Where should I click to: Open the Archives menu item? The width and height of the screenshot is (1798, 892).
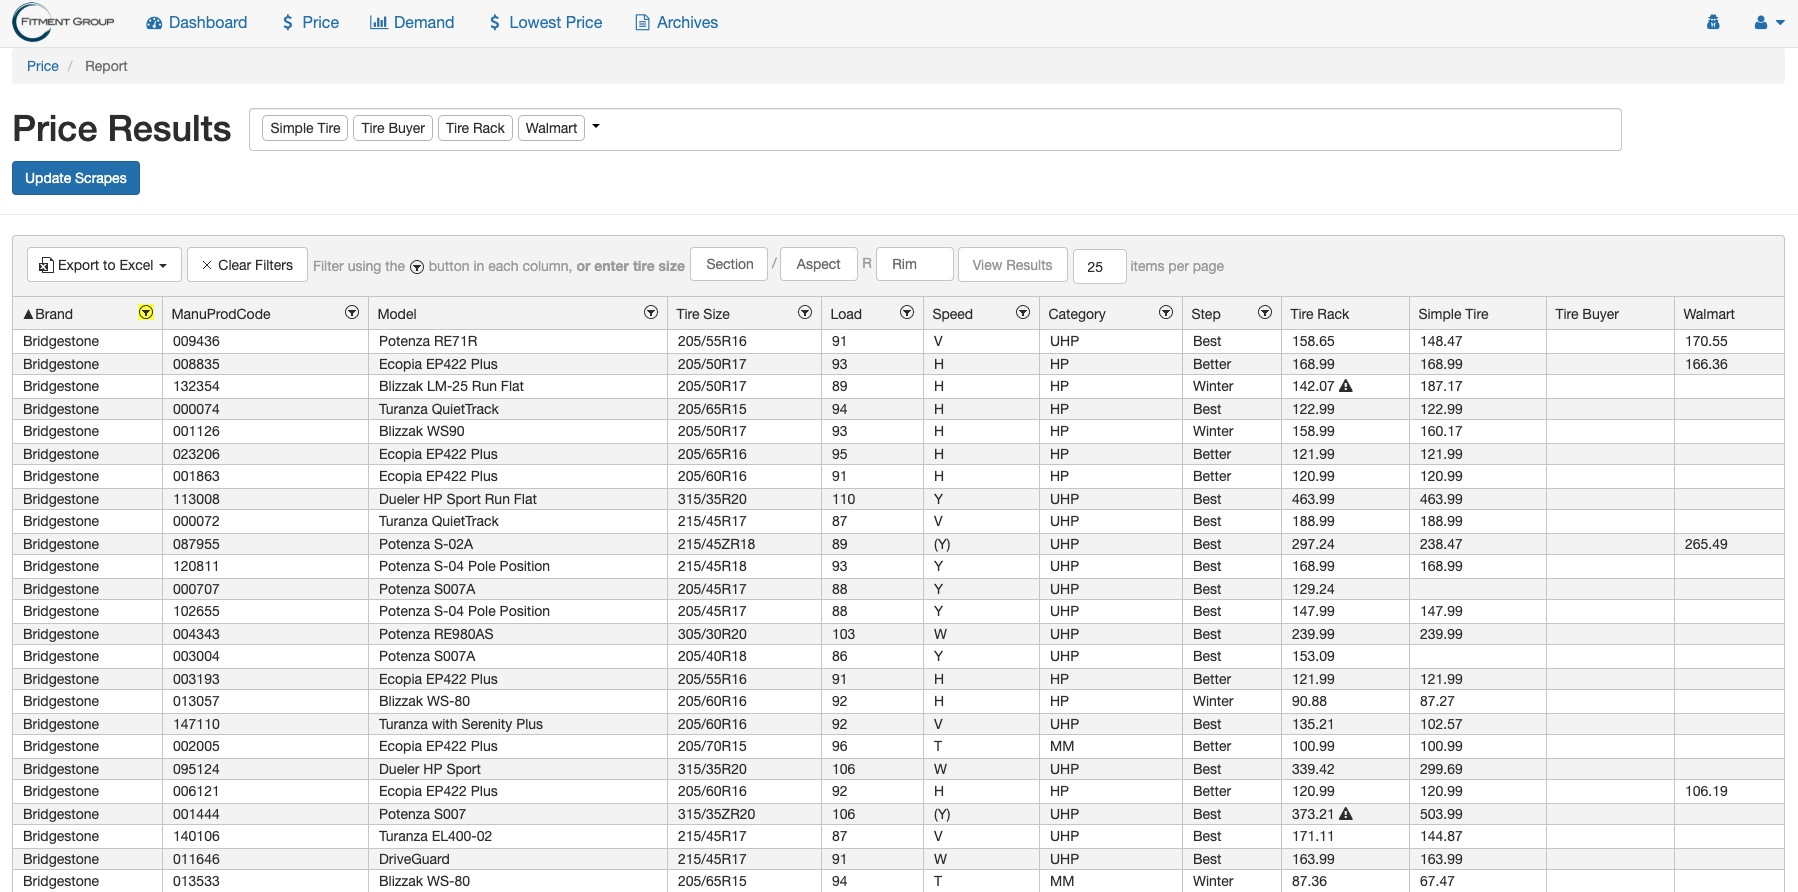tap(677, 22)
